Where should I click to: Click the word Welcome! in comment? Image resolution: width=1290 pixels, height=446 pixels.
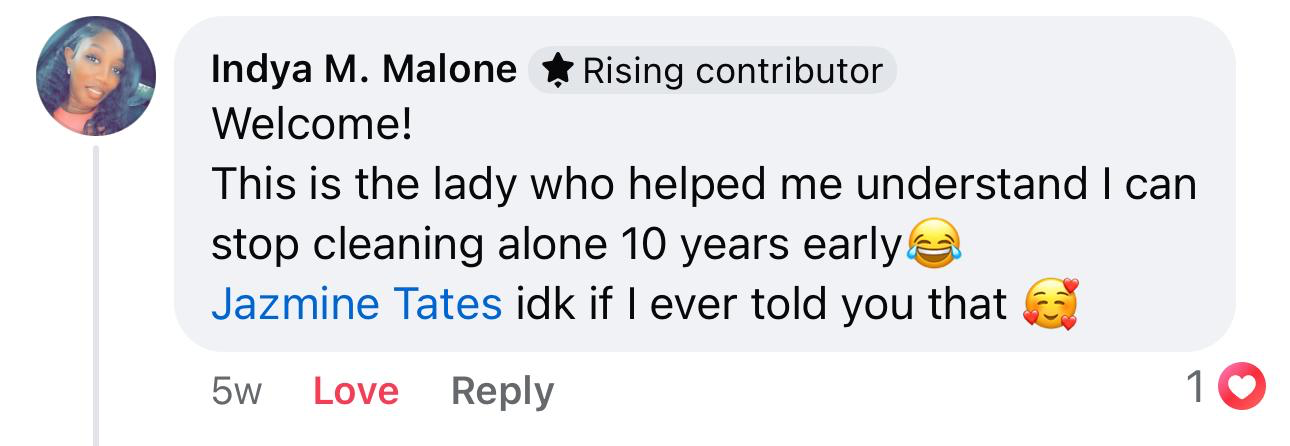tap(311, 126)
